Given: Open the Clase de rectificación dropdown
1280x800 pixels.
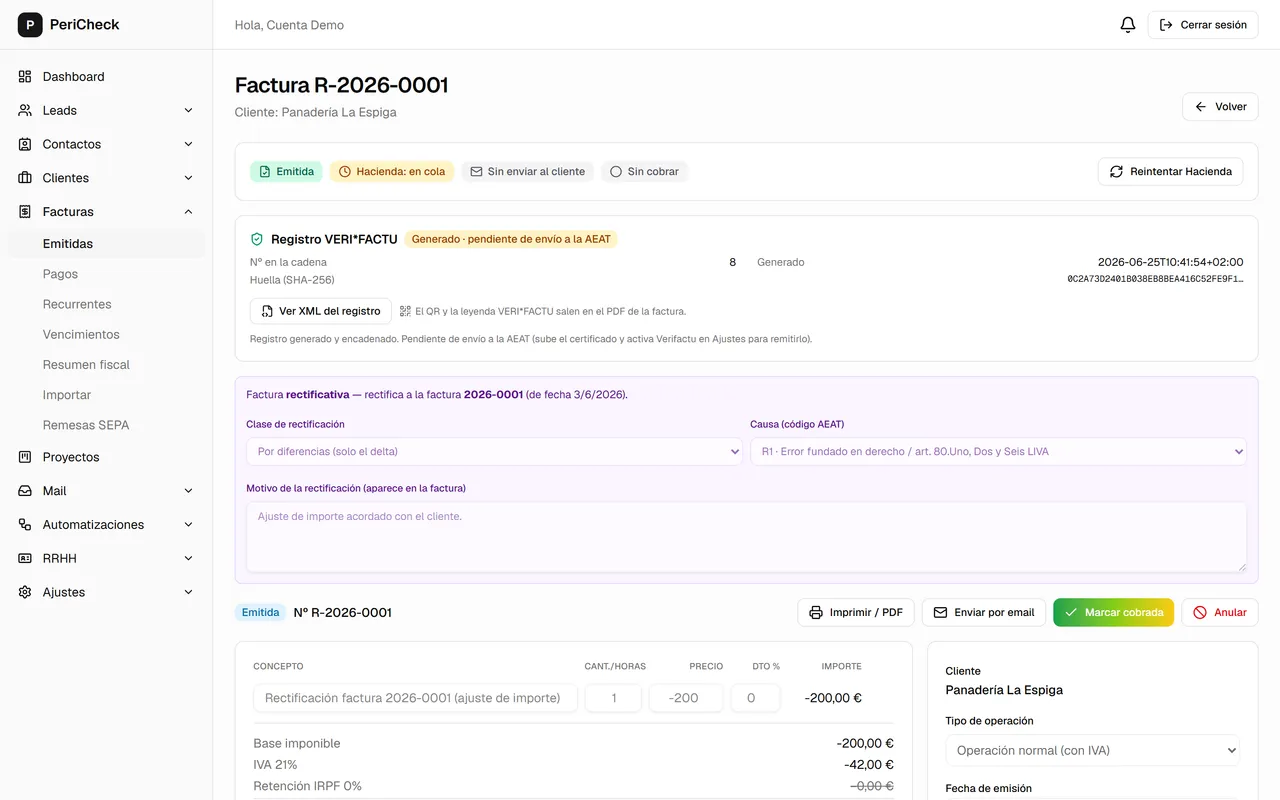Looking at the screenshot, I should tap(494, 452).
